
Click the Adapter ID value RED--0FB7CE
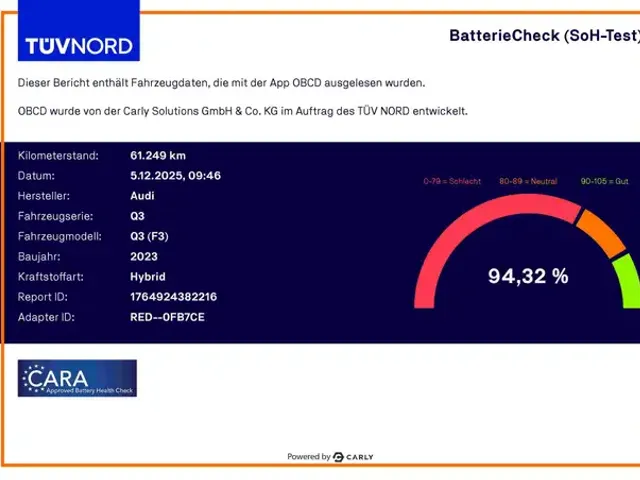[167, 317]
